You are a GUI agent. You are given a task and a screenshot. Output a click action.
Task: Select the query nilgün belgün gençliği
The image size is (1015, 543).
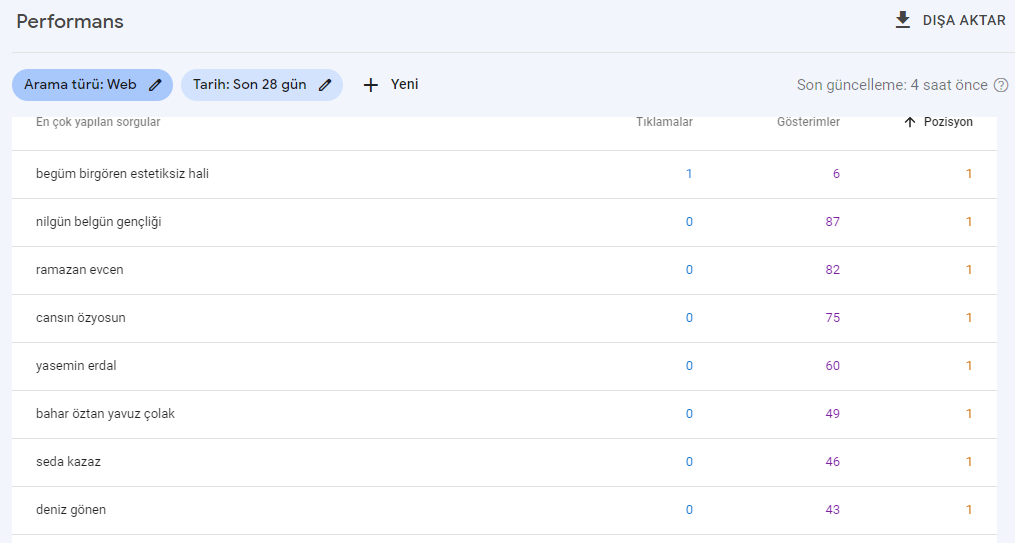pyautogui.click(x=98, y=222)
